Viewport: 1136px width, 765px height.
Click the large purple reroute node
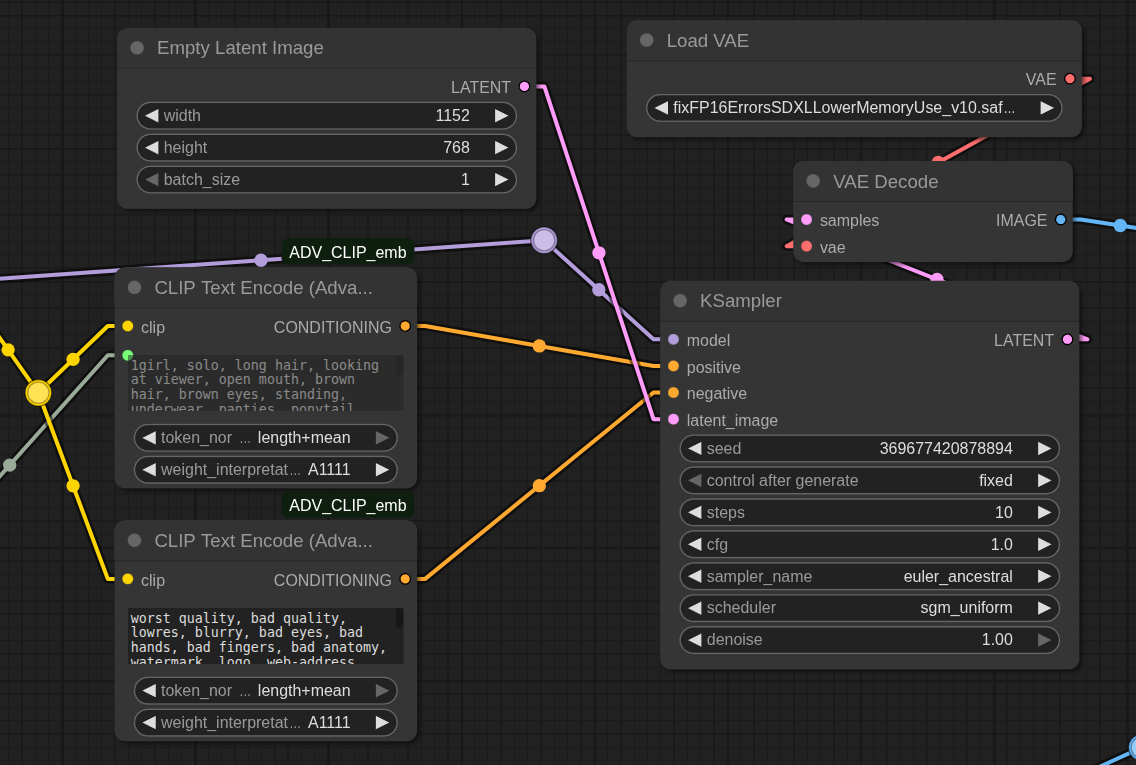[x=544, y=240]
